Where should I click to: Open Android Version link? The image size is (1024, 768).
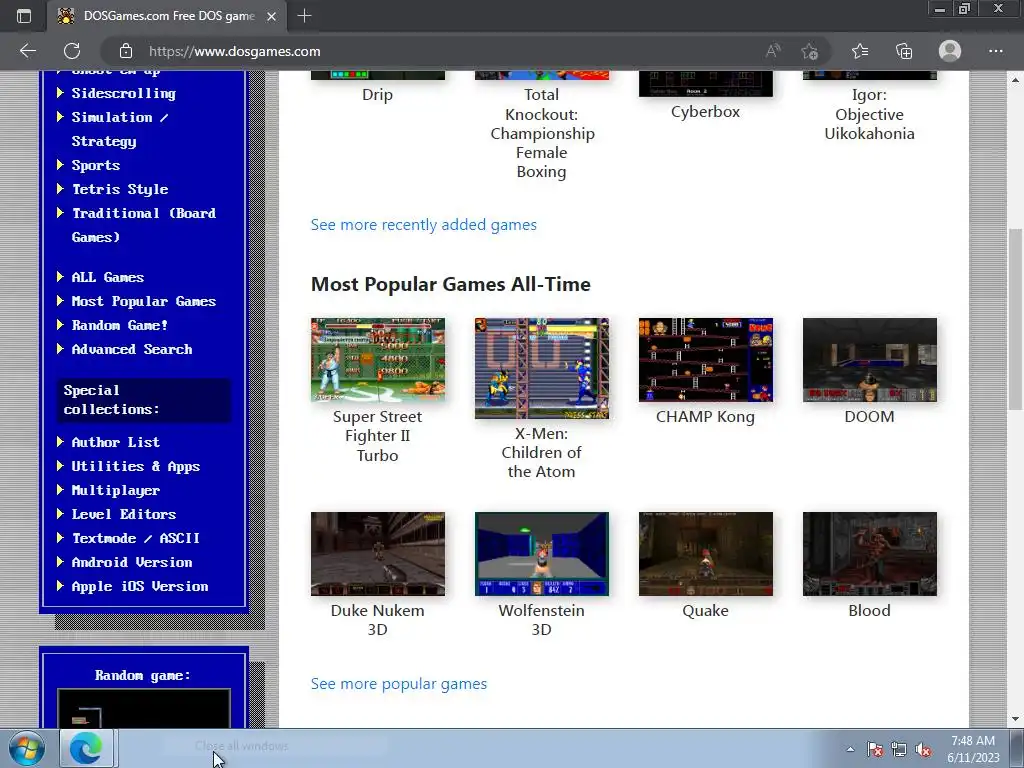pyautogui.click(x=132, y=563)
